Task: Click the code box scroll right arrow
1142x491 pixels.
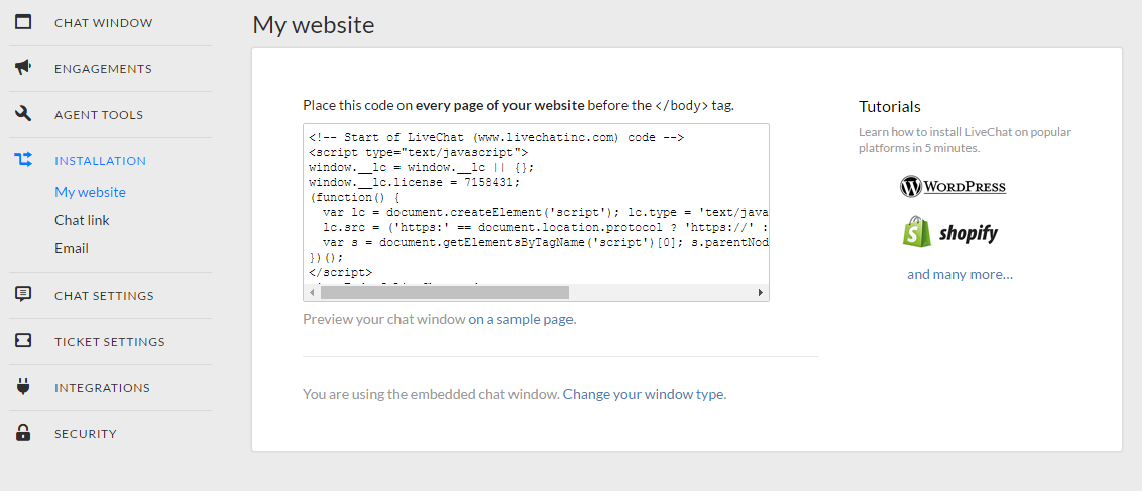Action: click(761, 292)
